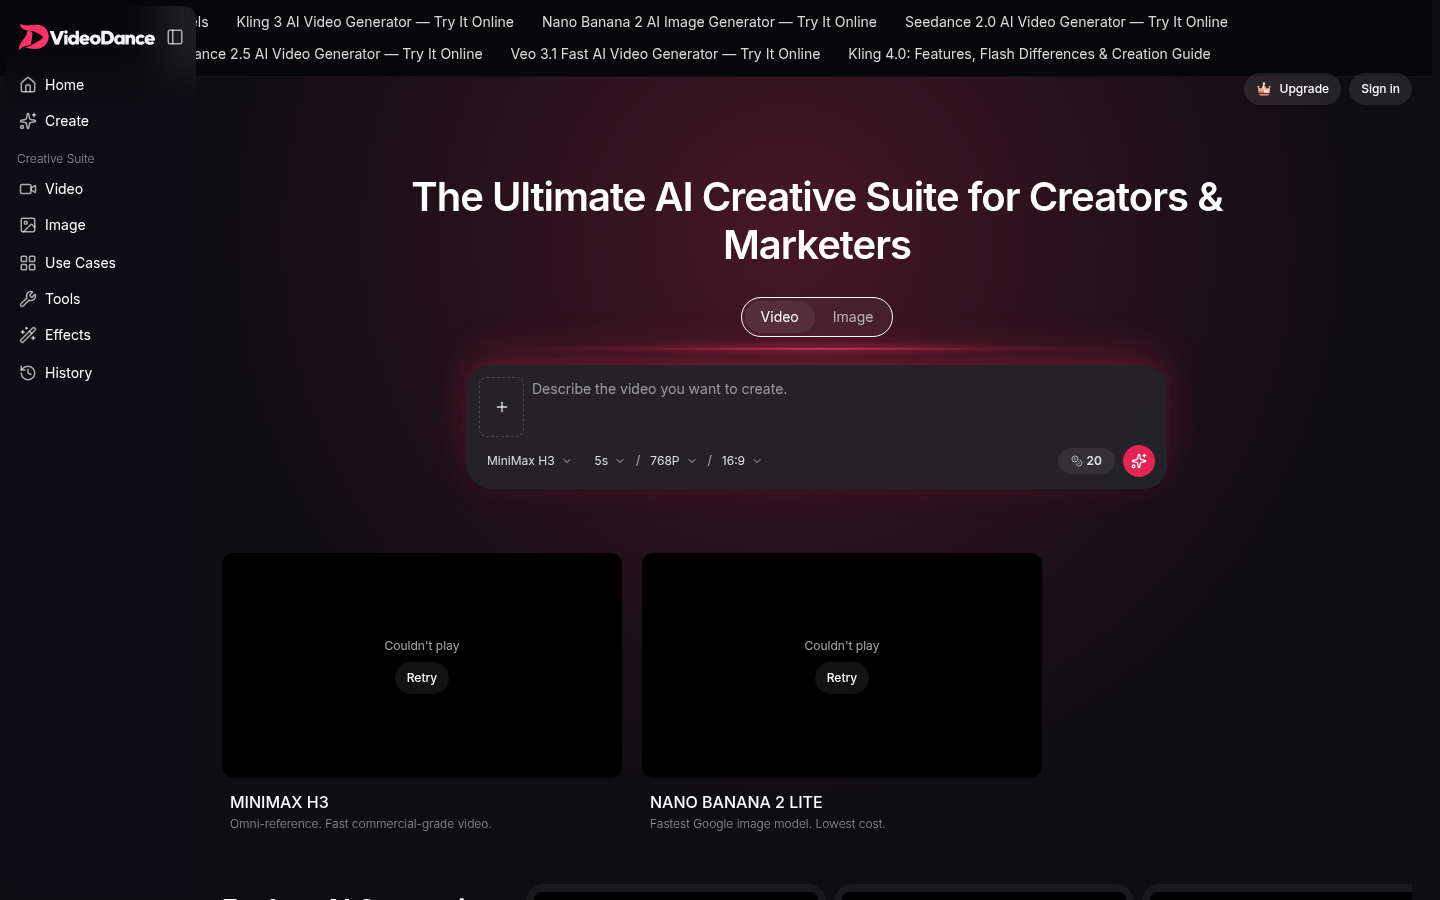Image resolution: width=1440 pixels, height=900 pixels.
Task: Go to Effects in the sidebar
Action: [x=98, y=335]
